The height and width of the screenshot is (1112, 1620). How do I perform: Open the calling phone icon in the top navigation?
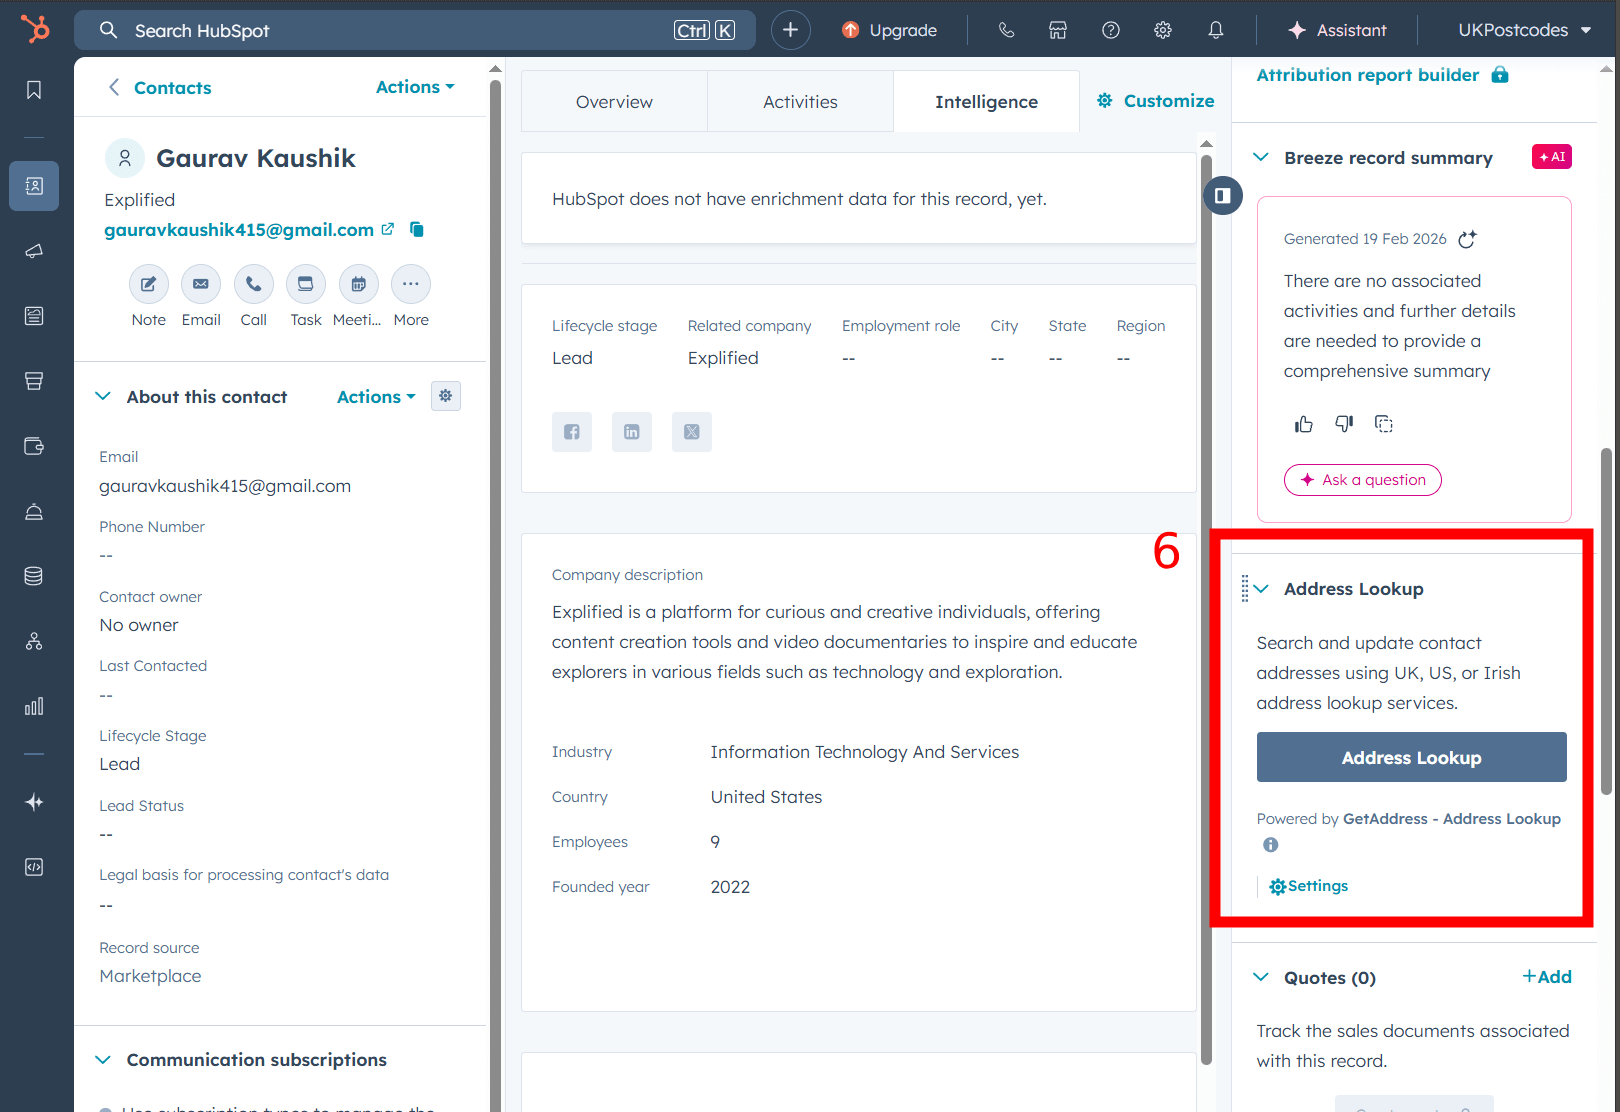pos(1006,30)
